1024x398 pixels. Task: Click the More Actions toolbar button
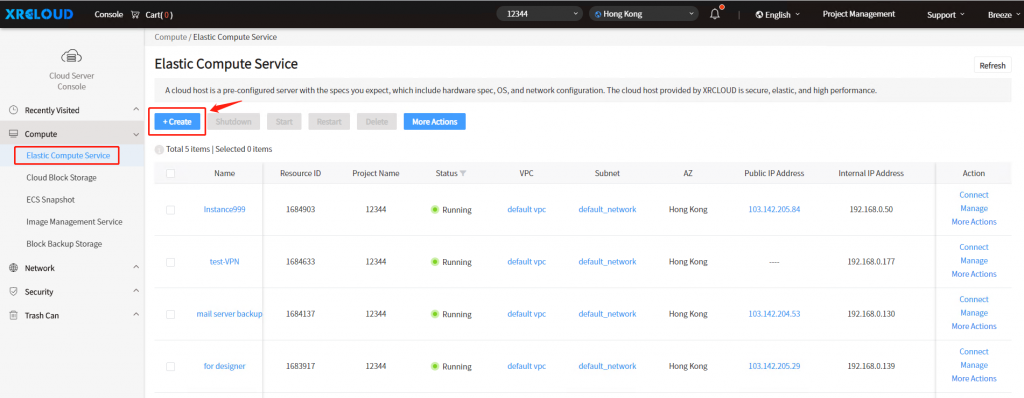pyautogui.click(x=434, y=122)
